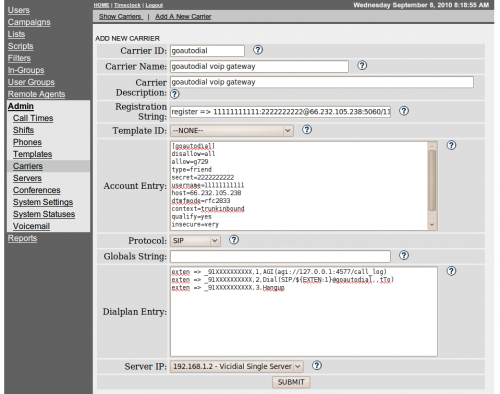This screenshot has width=500, height=394.
Task: Click the Carrier Description input field
Action: tap(322, 82)
